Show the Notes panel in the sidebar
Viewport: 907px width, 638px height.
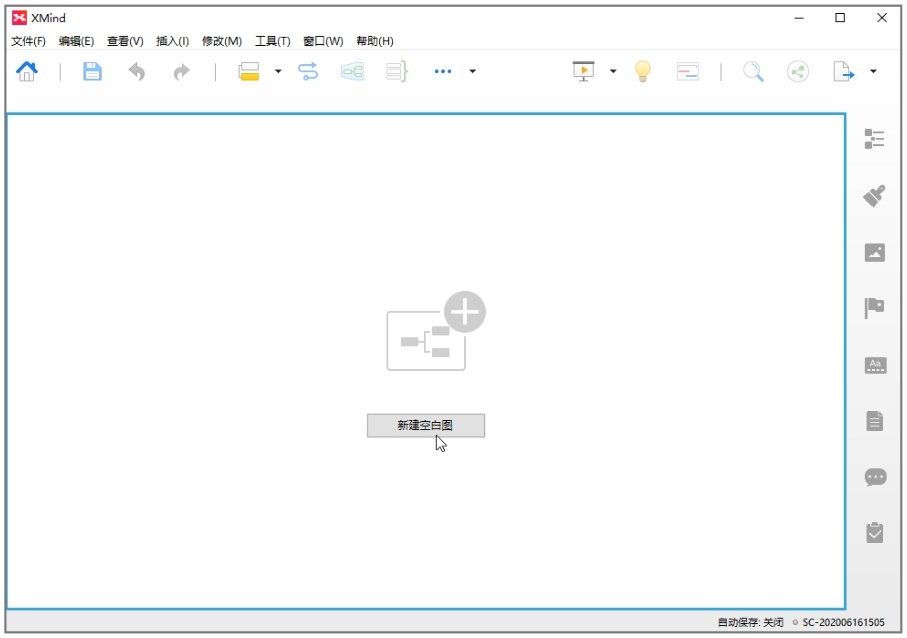pyautogui.click(x=875, y=421)
